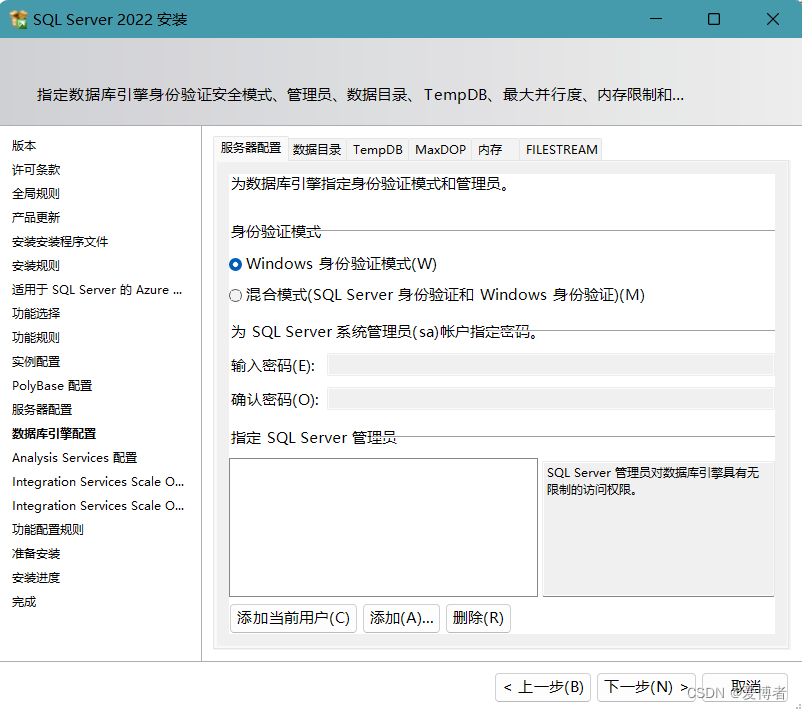The height and width of the screenshot is (709, 802).
Task: Switch to the 数据目录 tab
Action: pyautogui.click(x=317, y=149)
